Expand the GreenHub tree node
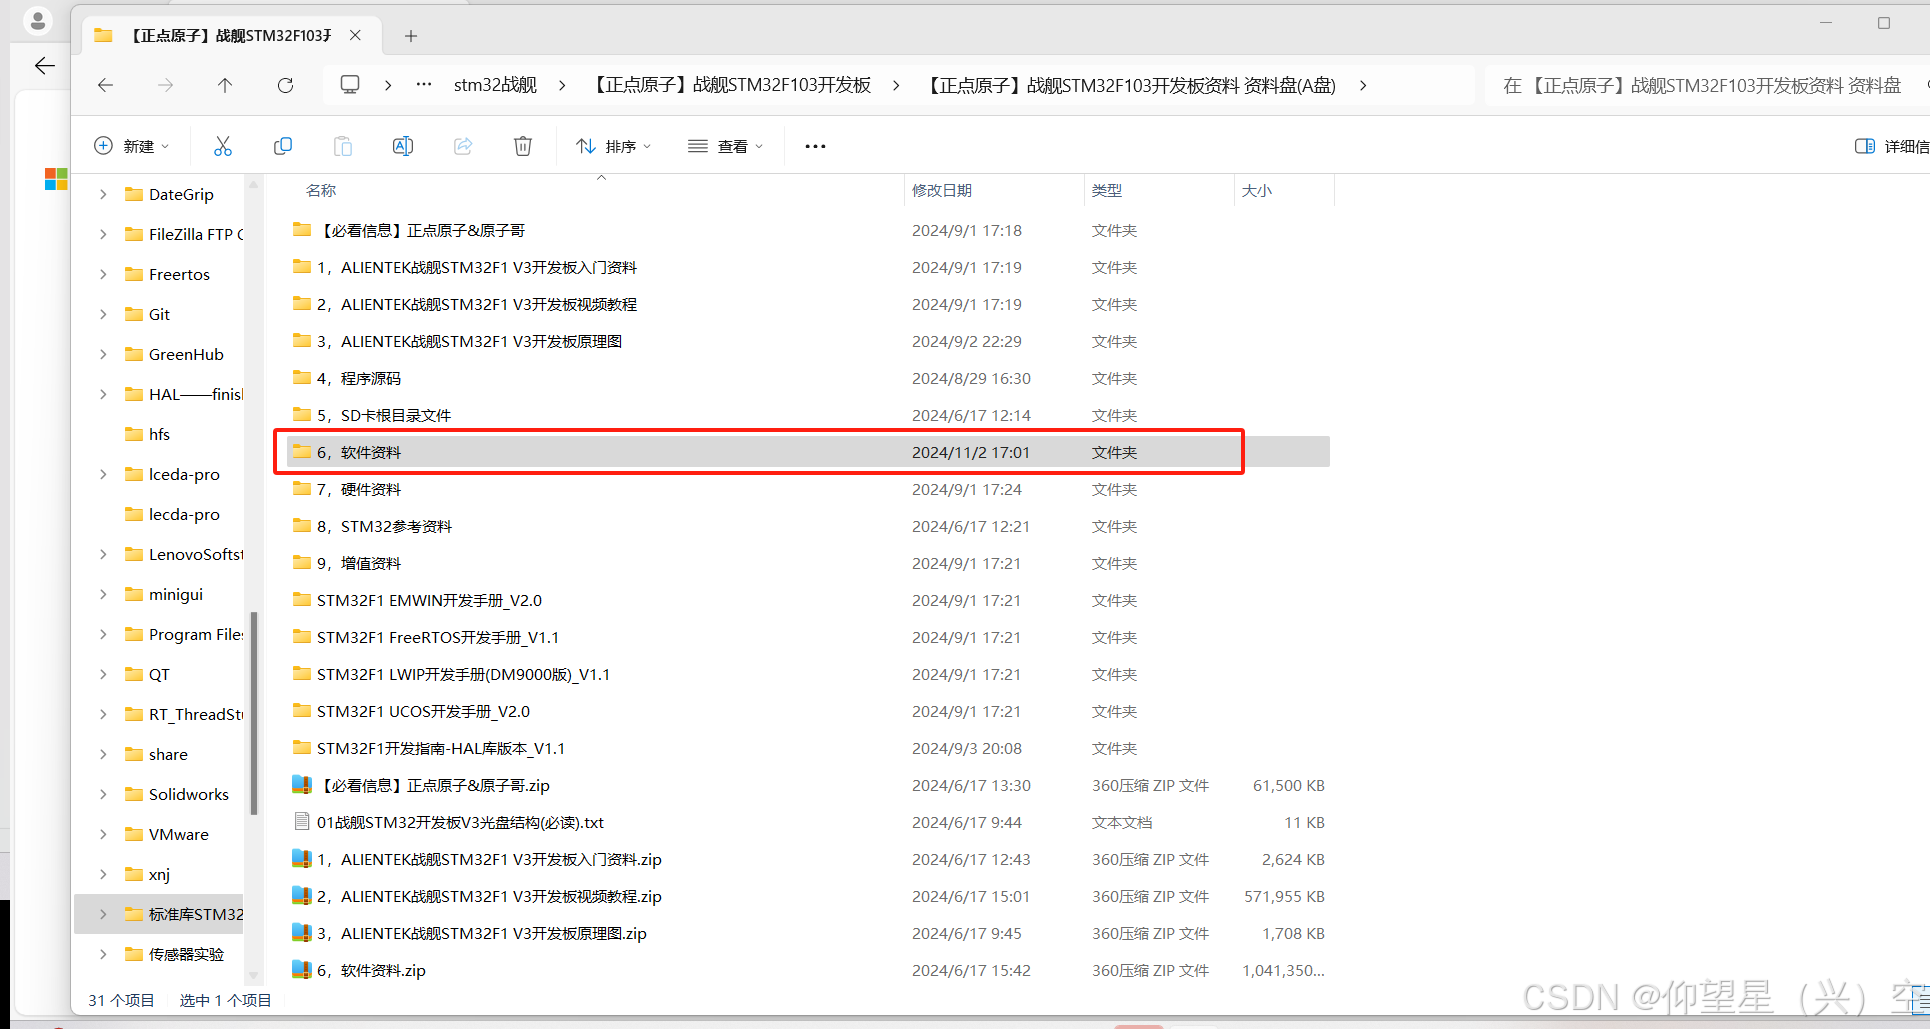 103,354
